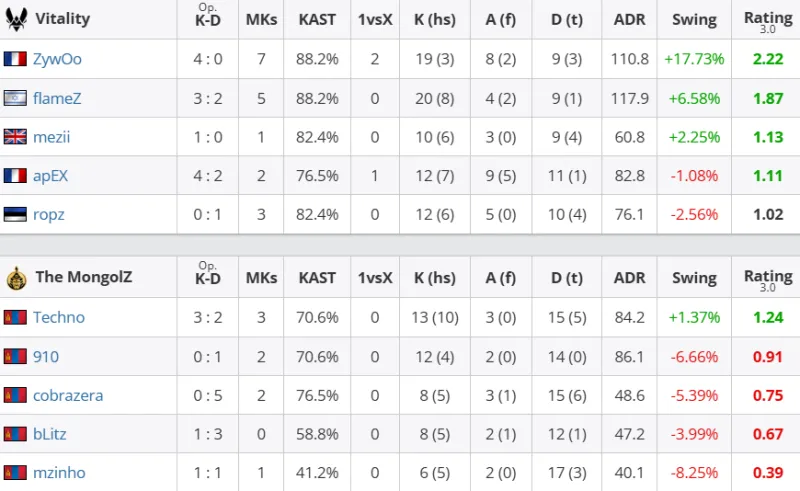Open cobrazera's player profile link

(x=68, y=395)
